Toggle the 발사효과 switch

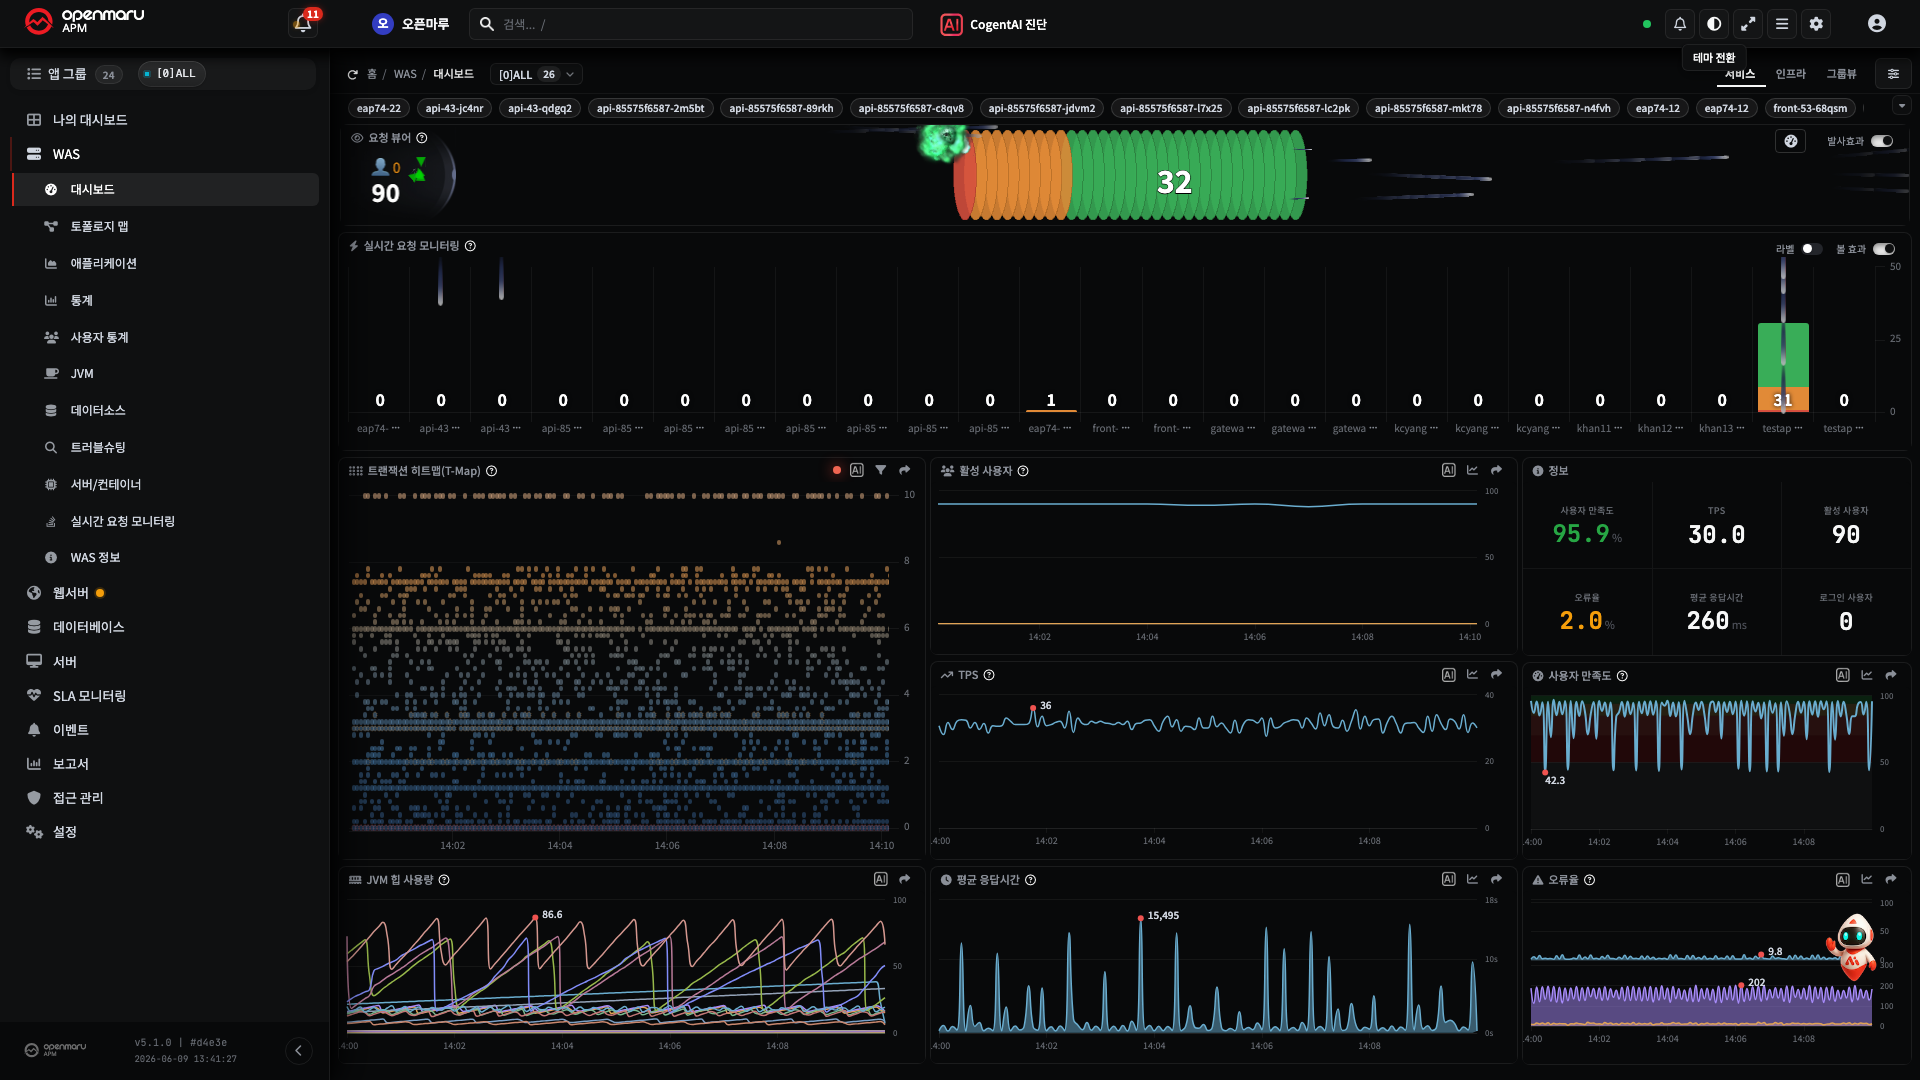[x=1882, y=141]
